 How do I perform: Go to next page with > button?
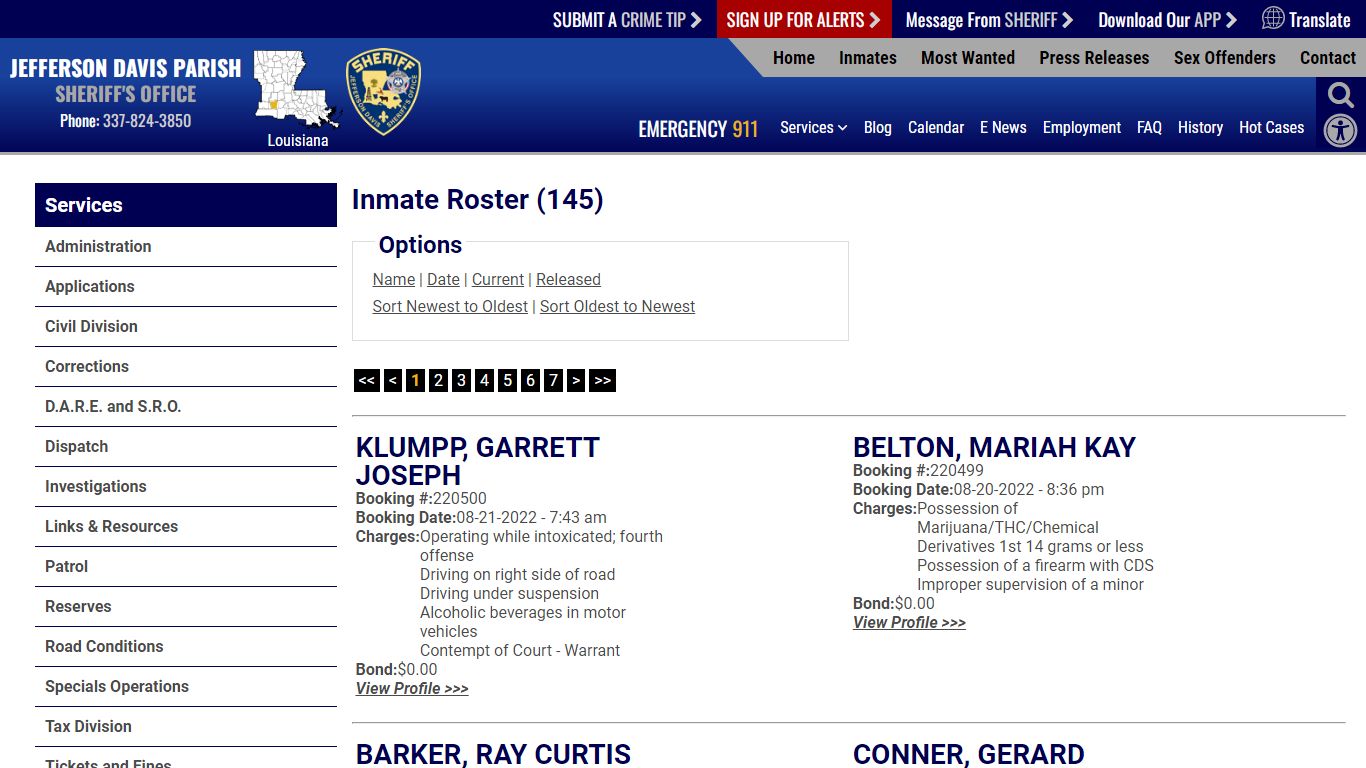(x=576, y=380)
